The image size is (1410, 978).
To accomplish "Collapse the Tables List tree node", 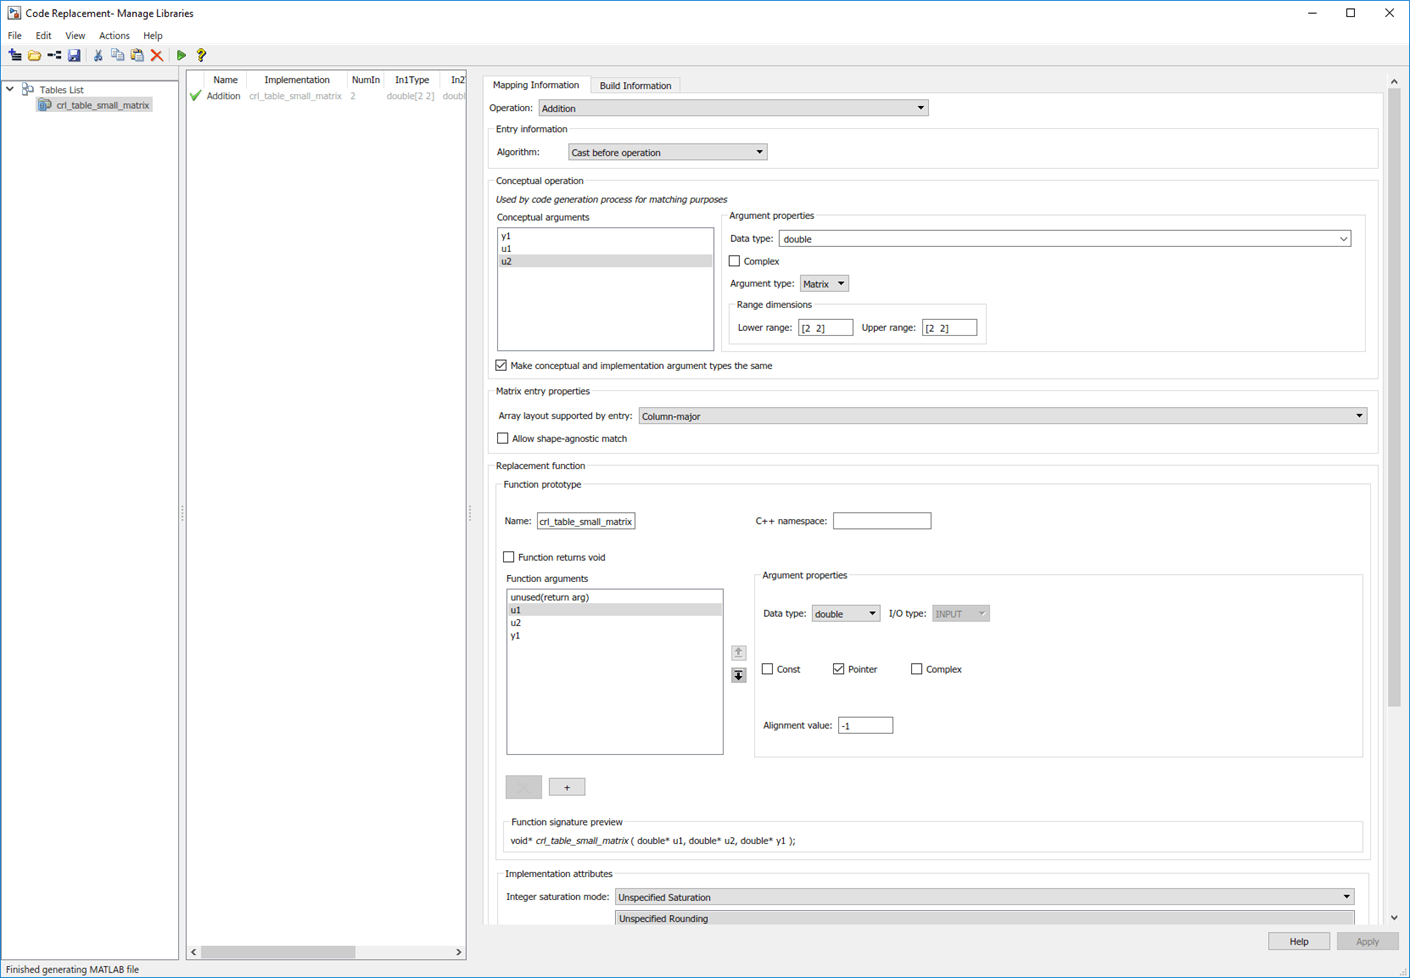I will (10, 89).
